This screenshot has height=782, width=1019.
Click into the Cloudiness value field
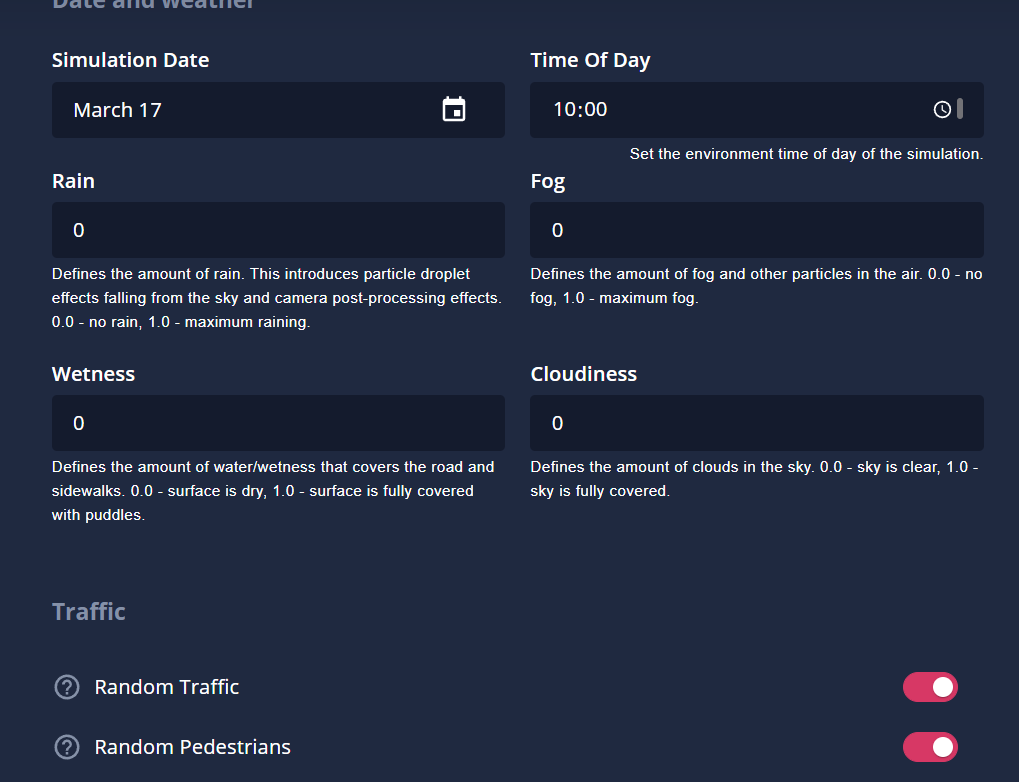756,423
